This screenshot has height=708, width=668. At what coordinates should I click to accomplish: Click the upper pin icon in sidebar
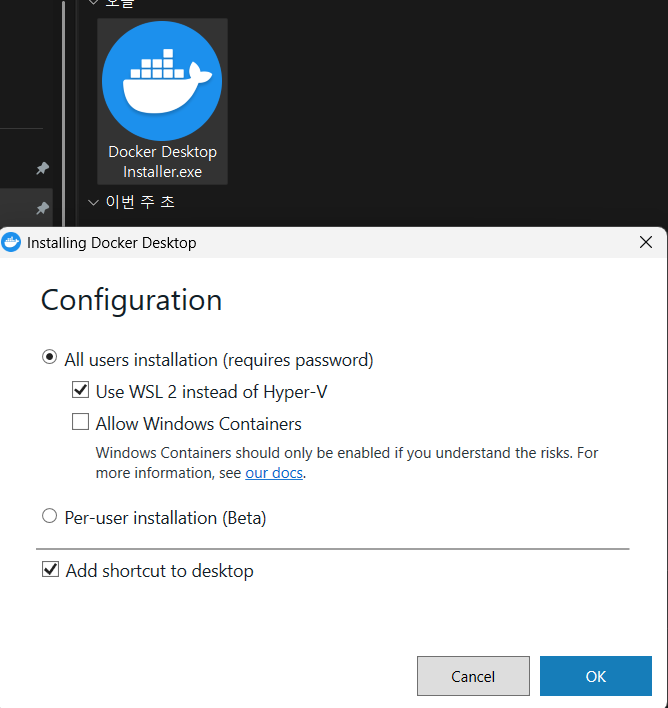click(42, 168)
